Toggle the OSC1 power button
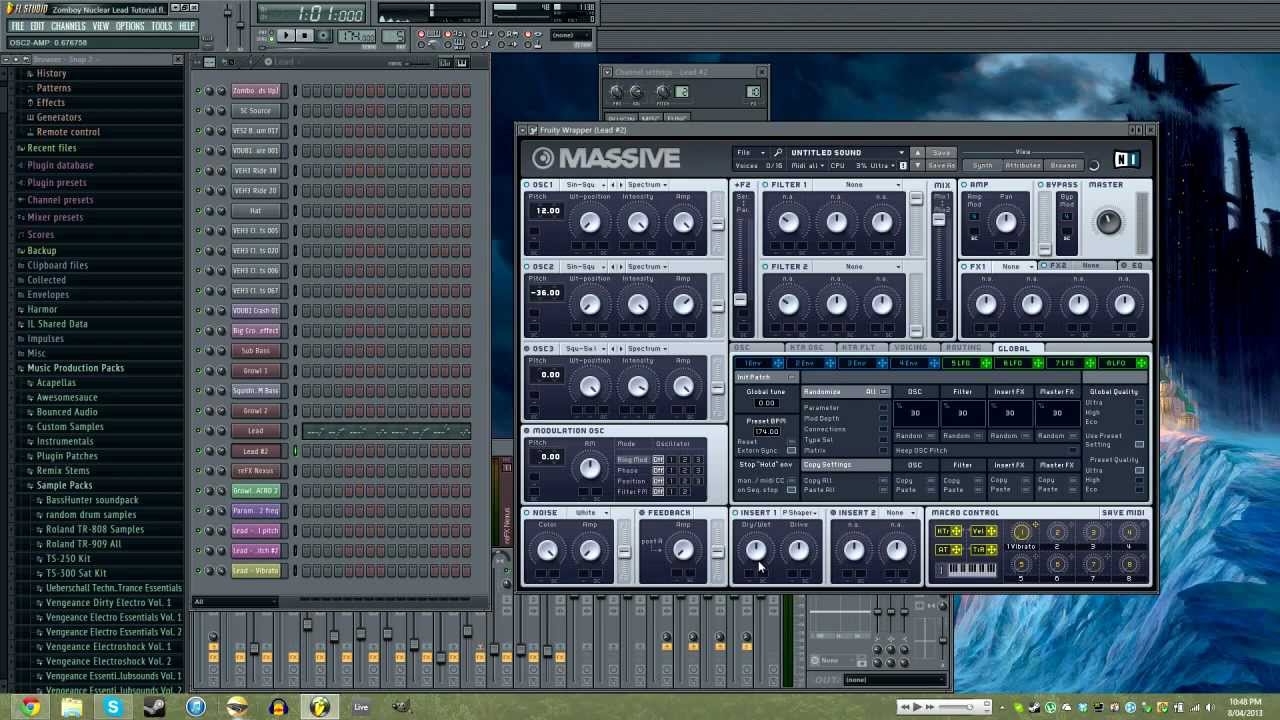 click(527, 185)
